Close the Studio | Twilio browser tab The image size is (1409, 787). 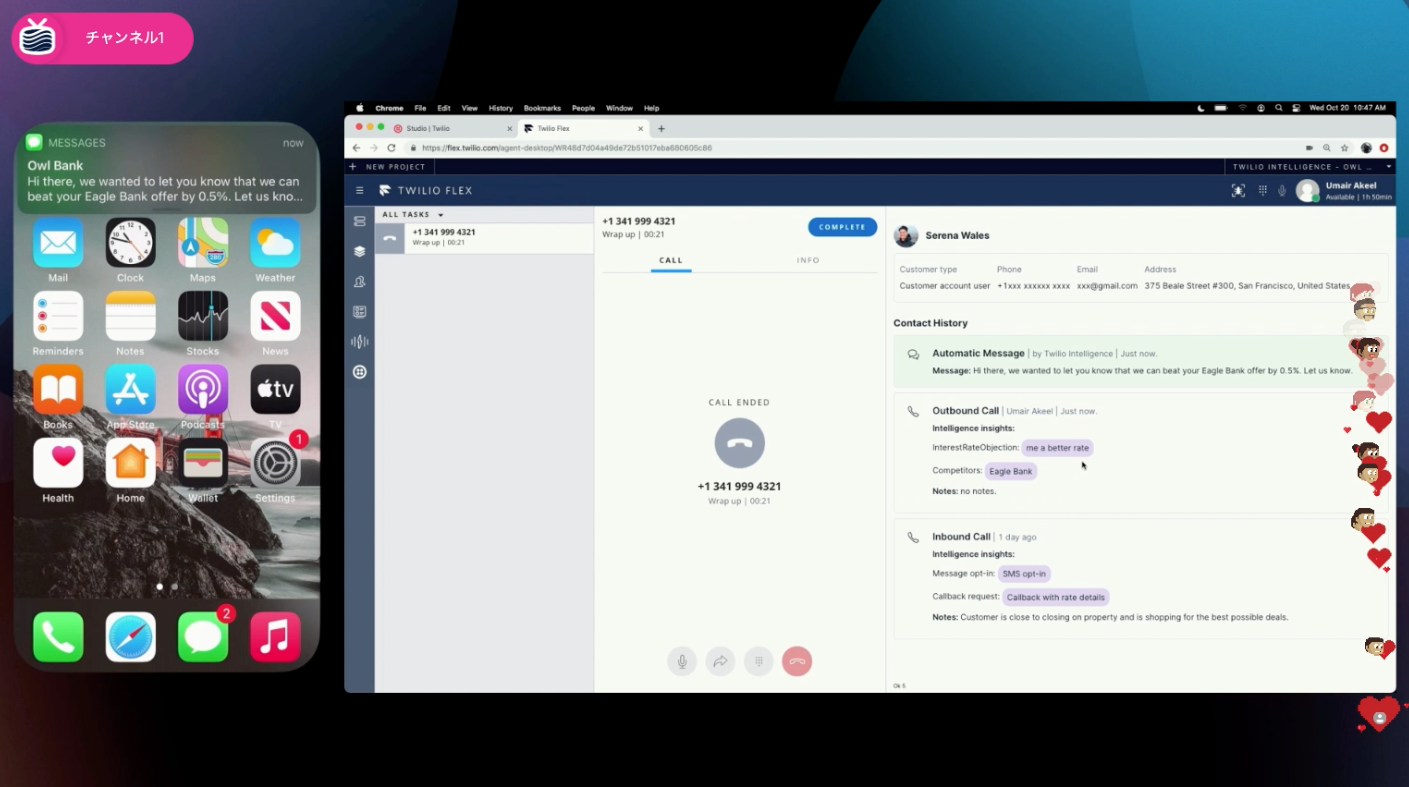pyautogui.click(x=509, y=128)
